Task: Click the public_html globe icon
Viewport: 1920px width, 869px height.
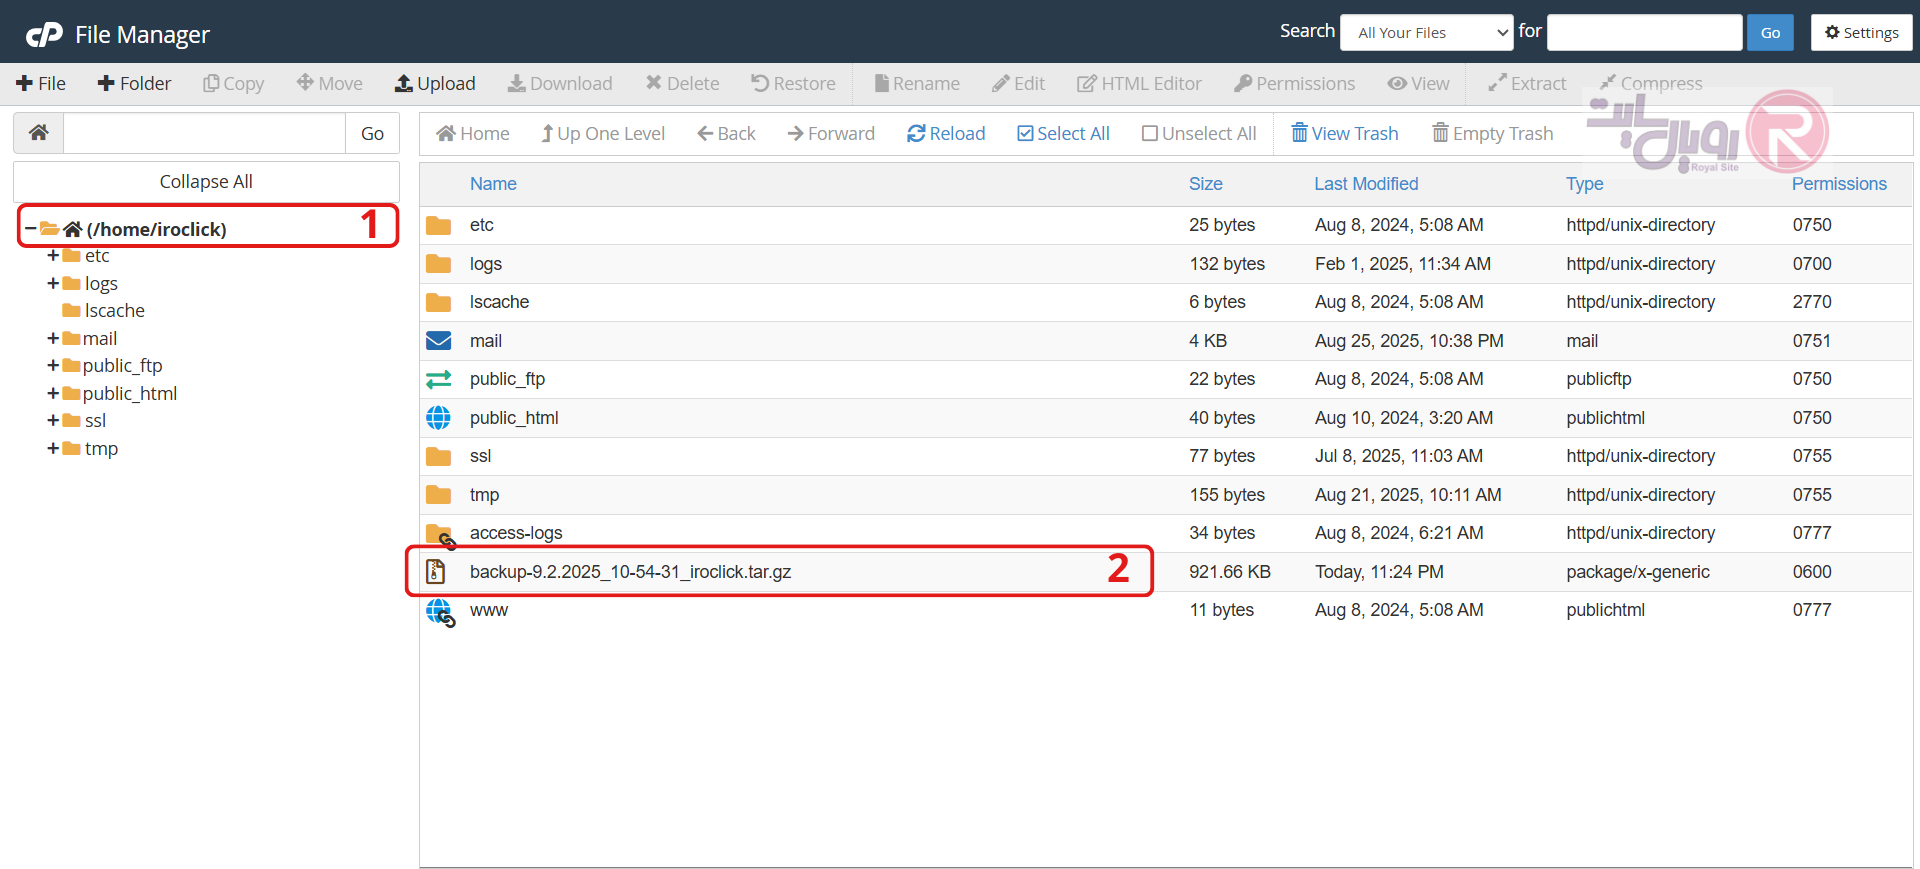Action: pos(438,418)
